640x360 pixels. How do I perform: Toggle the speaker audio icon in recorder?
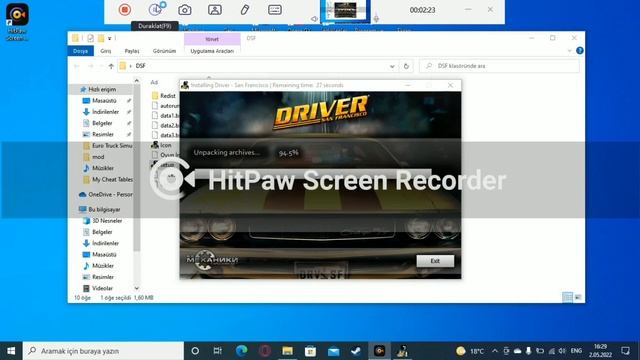coord(314,18)
